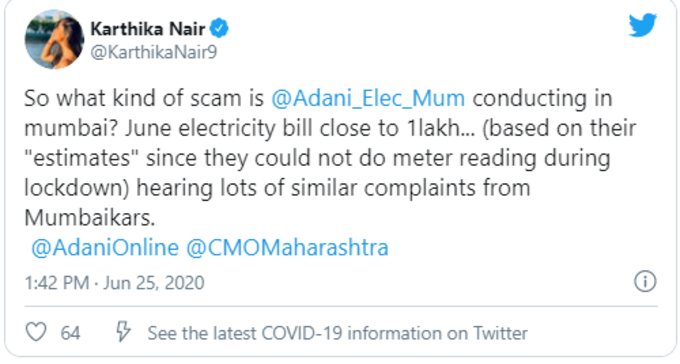The image size is (680, 364).
Task: Like the tweet with the heart icon
Action: (36, 332)
